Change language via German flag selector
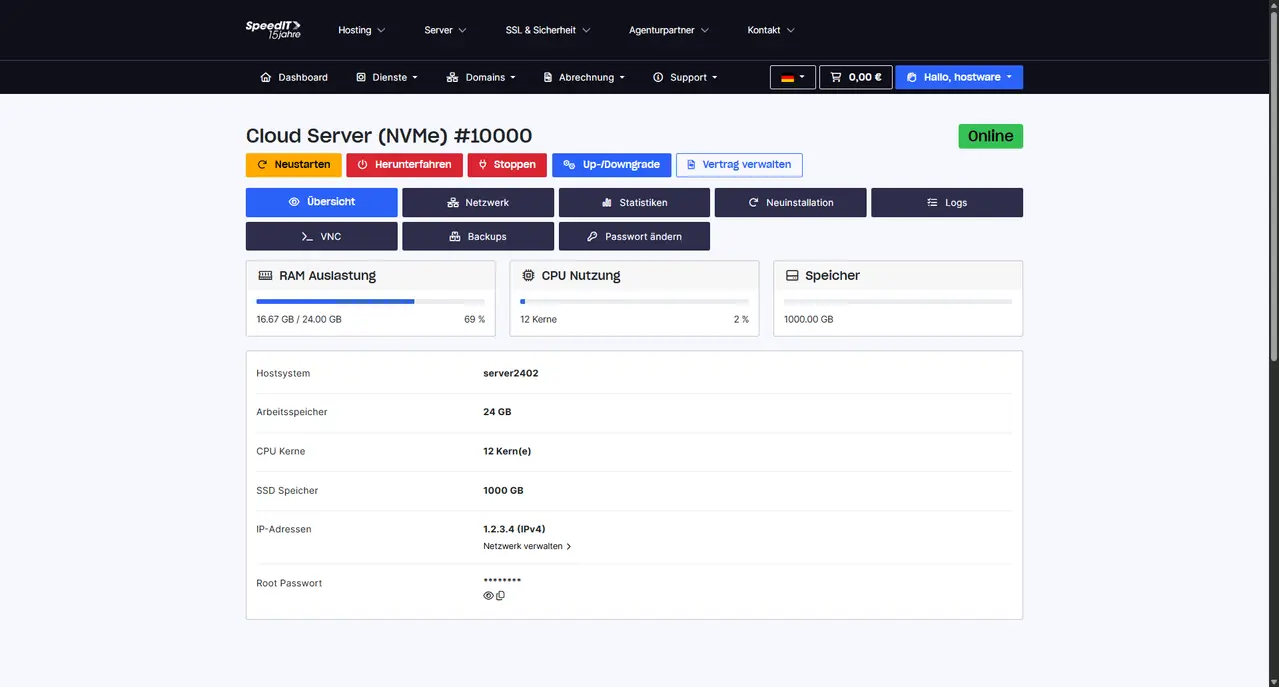This screenshot has width=1279, height=687. 793,77
